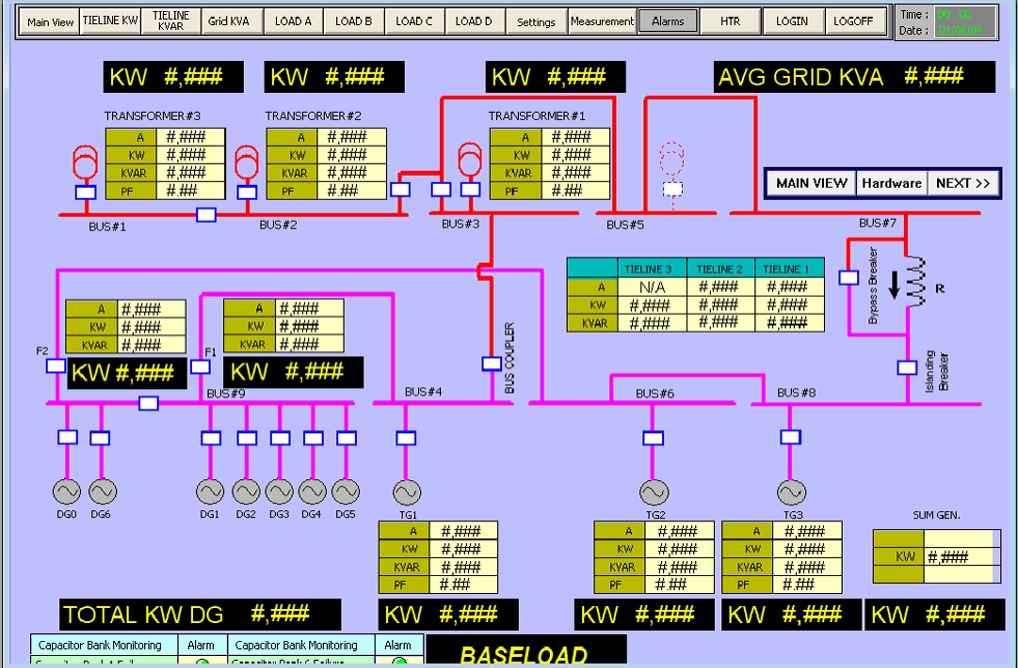Switch to the Alarms page

[667, 21]
